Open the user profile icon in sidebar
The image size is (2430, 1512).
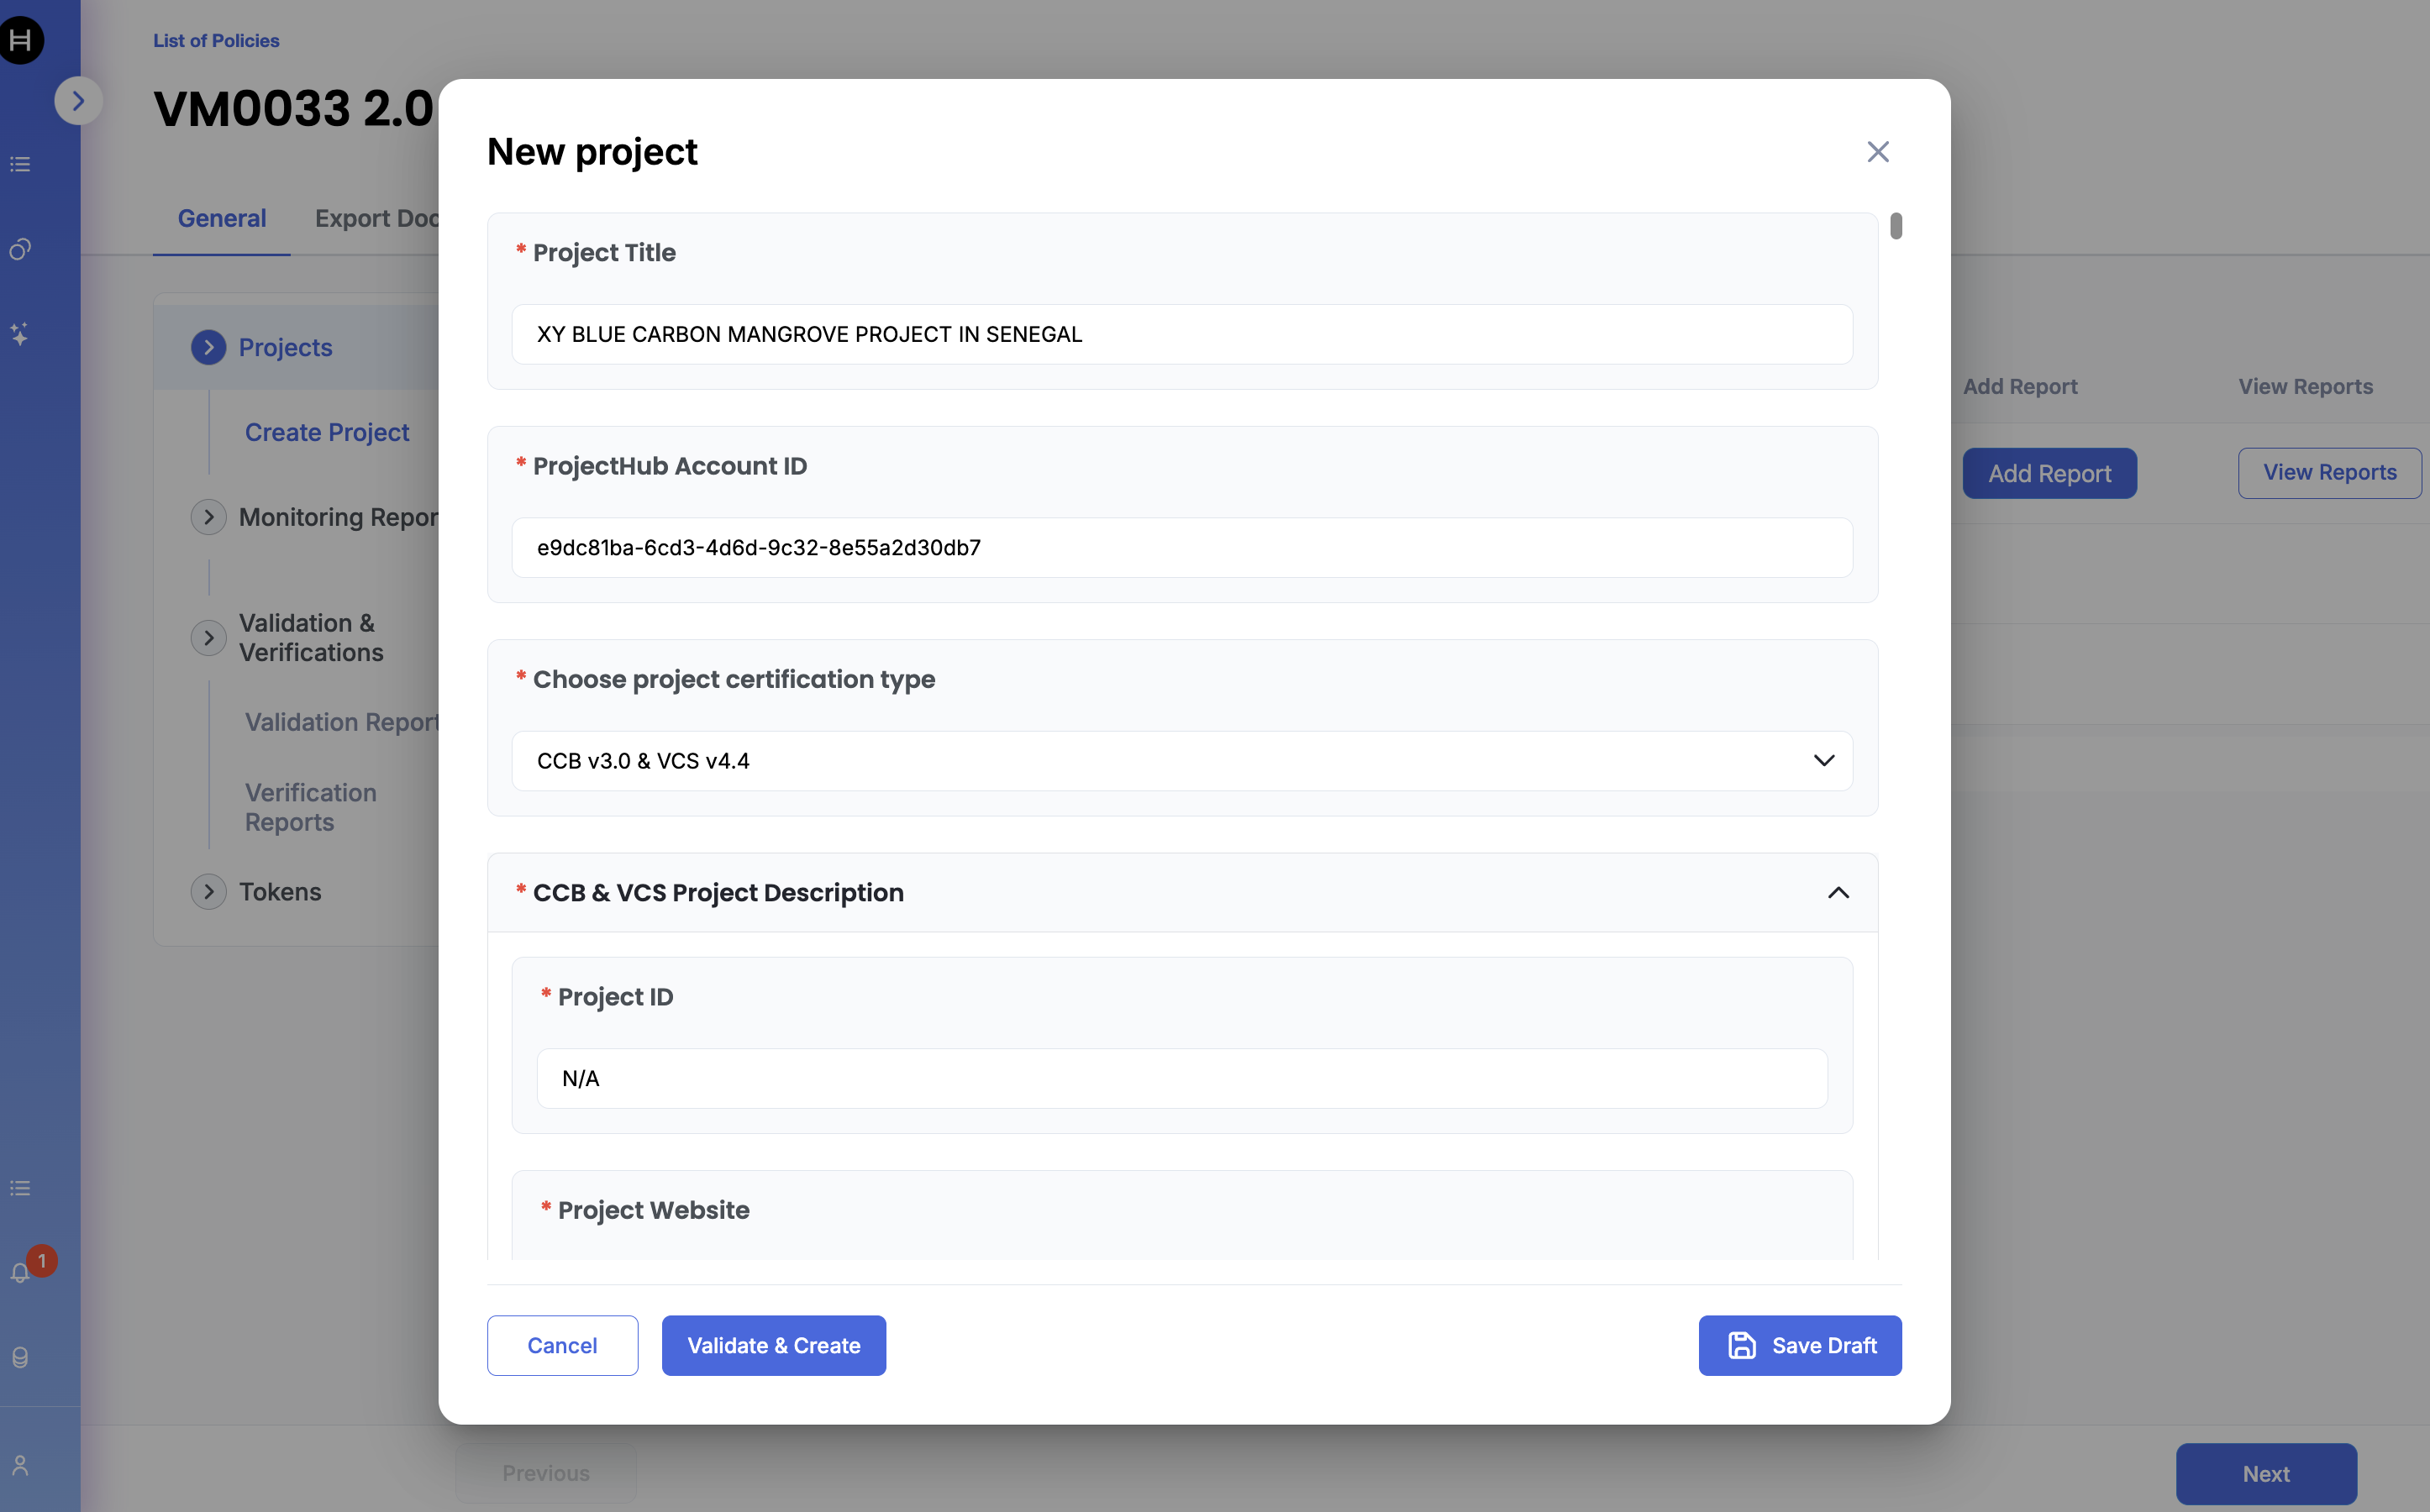coord(20,1465)
